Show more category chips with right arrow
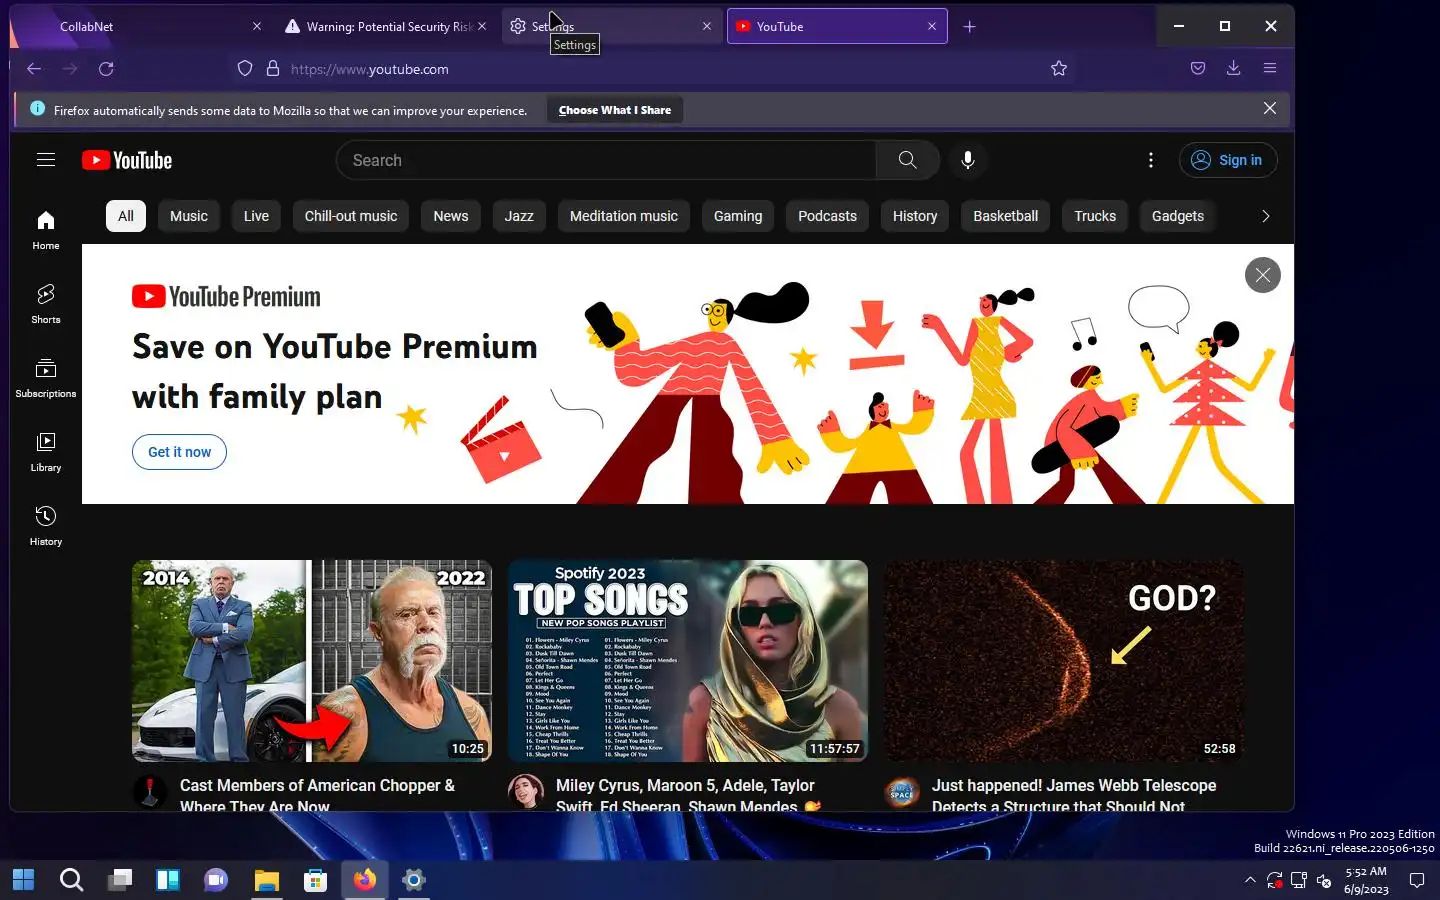 tap(1265, 216)
